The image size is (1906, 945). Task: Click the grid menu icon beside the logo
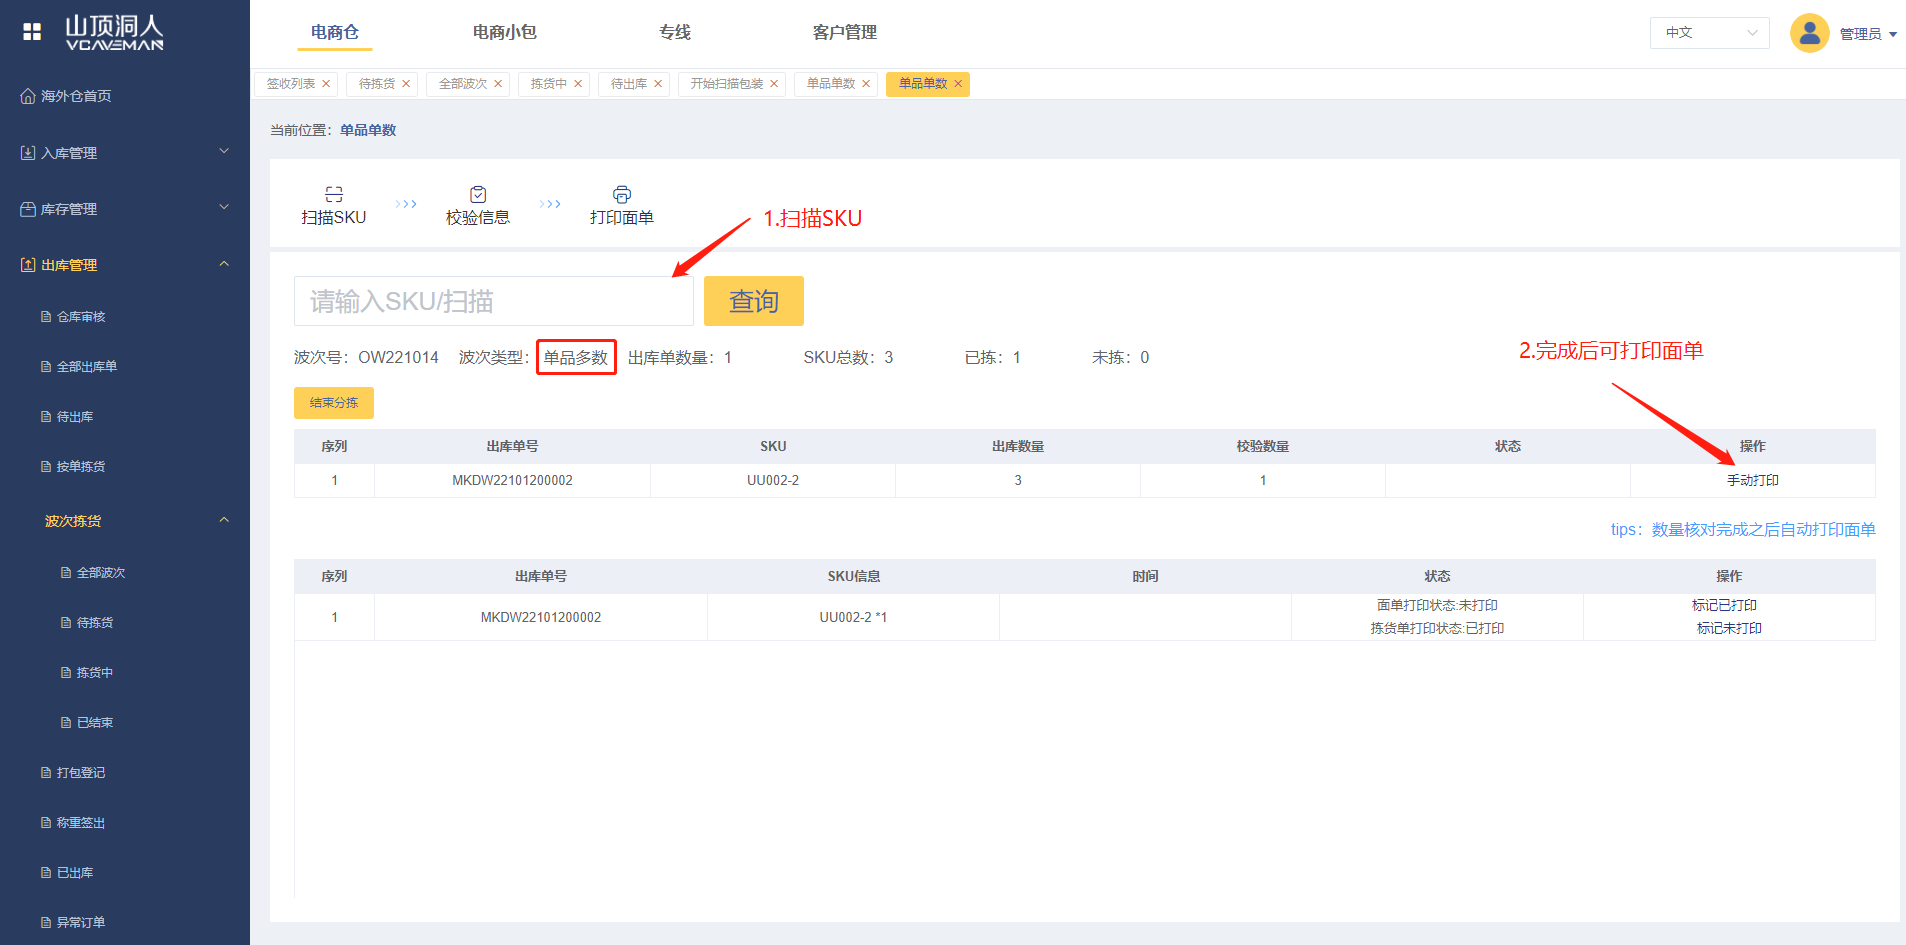coord(32,32)
